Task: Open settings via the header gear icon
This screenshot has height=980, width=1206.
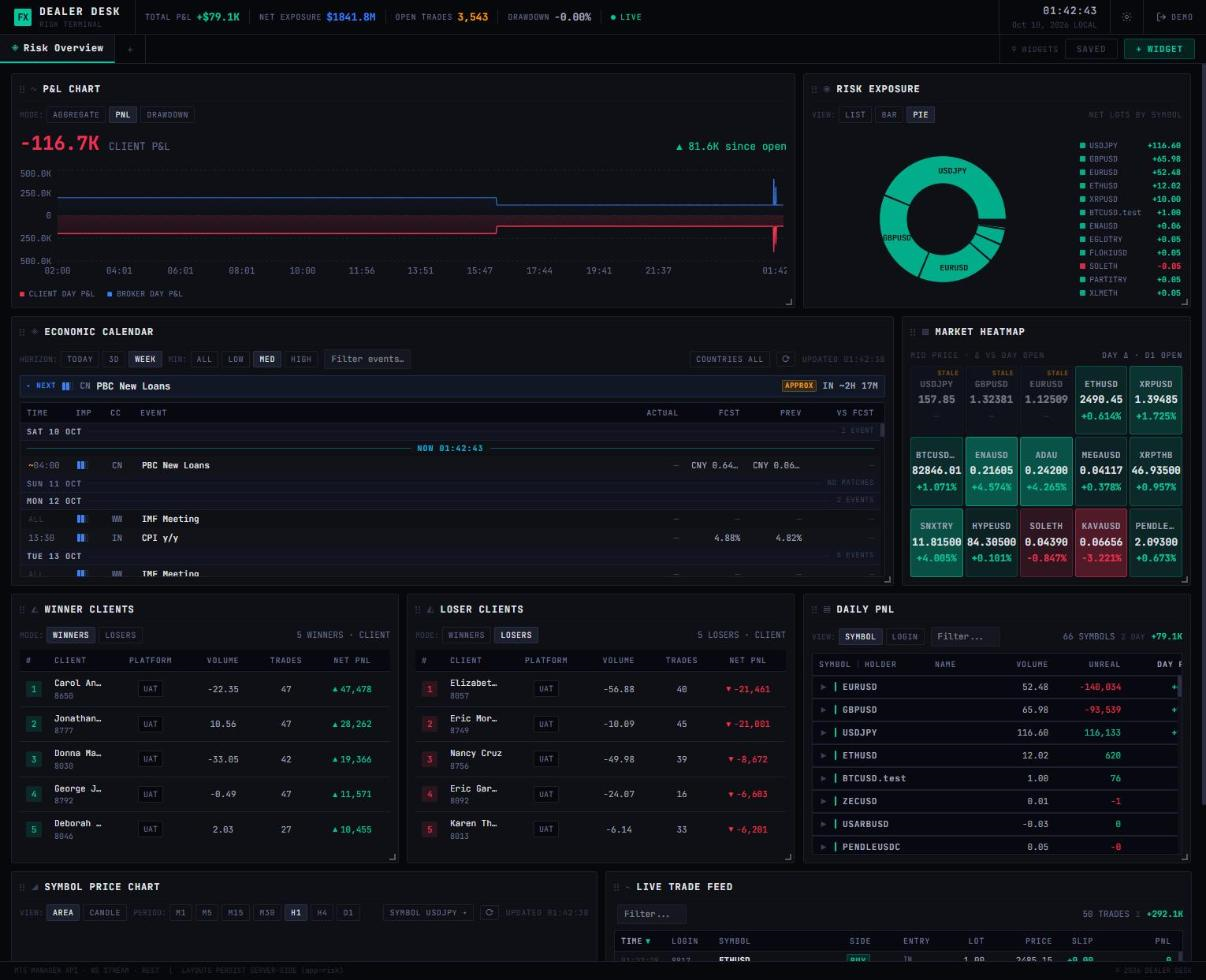Action: pyautogui.click(x=1127, y=17)
